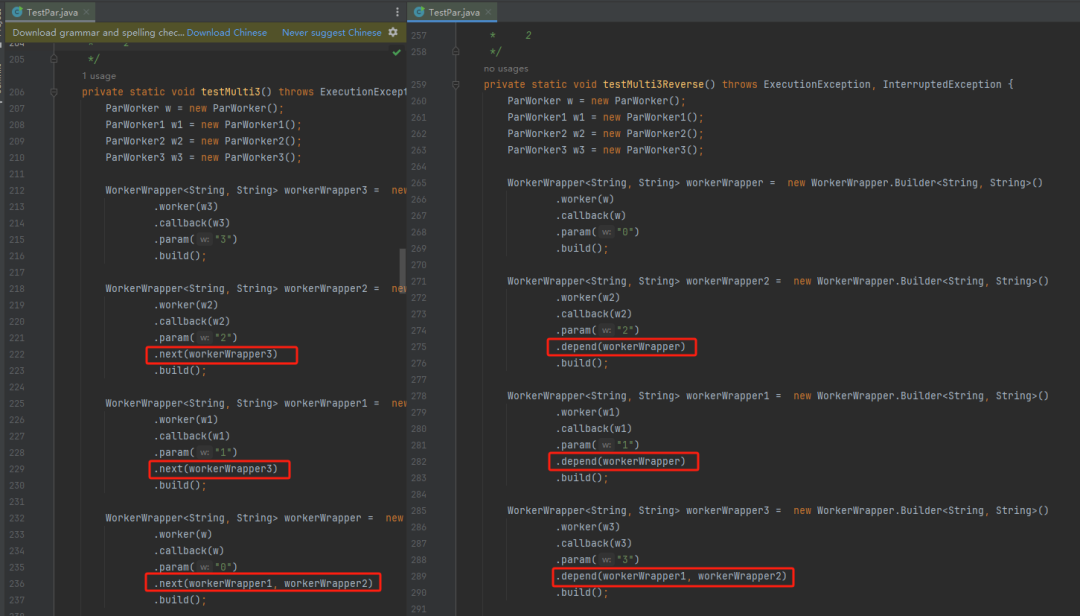Image resolution: width=1080 pixels, height=616 pixels.
Task: Click 'ParWorker3 w3' declaration on line 263
Action: [546, 150]
